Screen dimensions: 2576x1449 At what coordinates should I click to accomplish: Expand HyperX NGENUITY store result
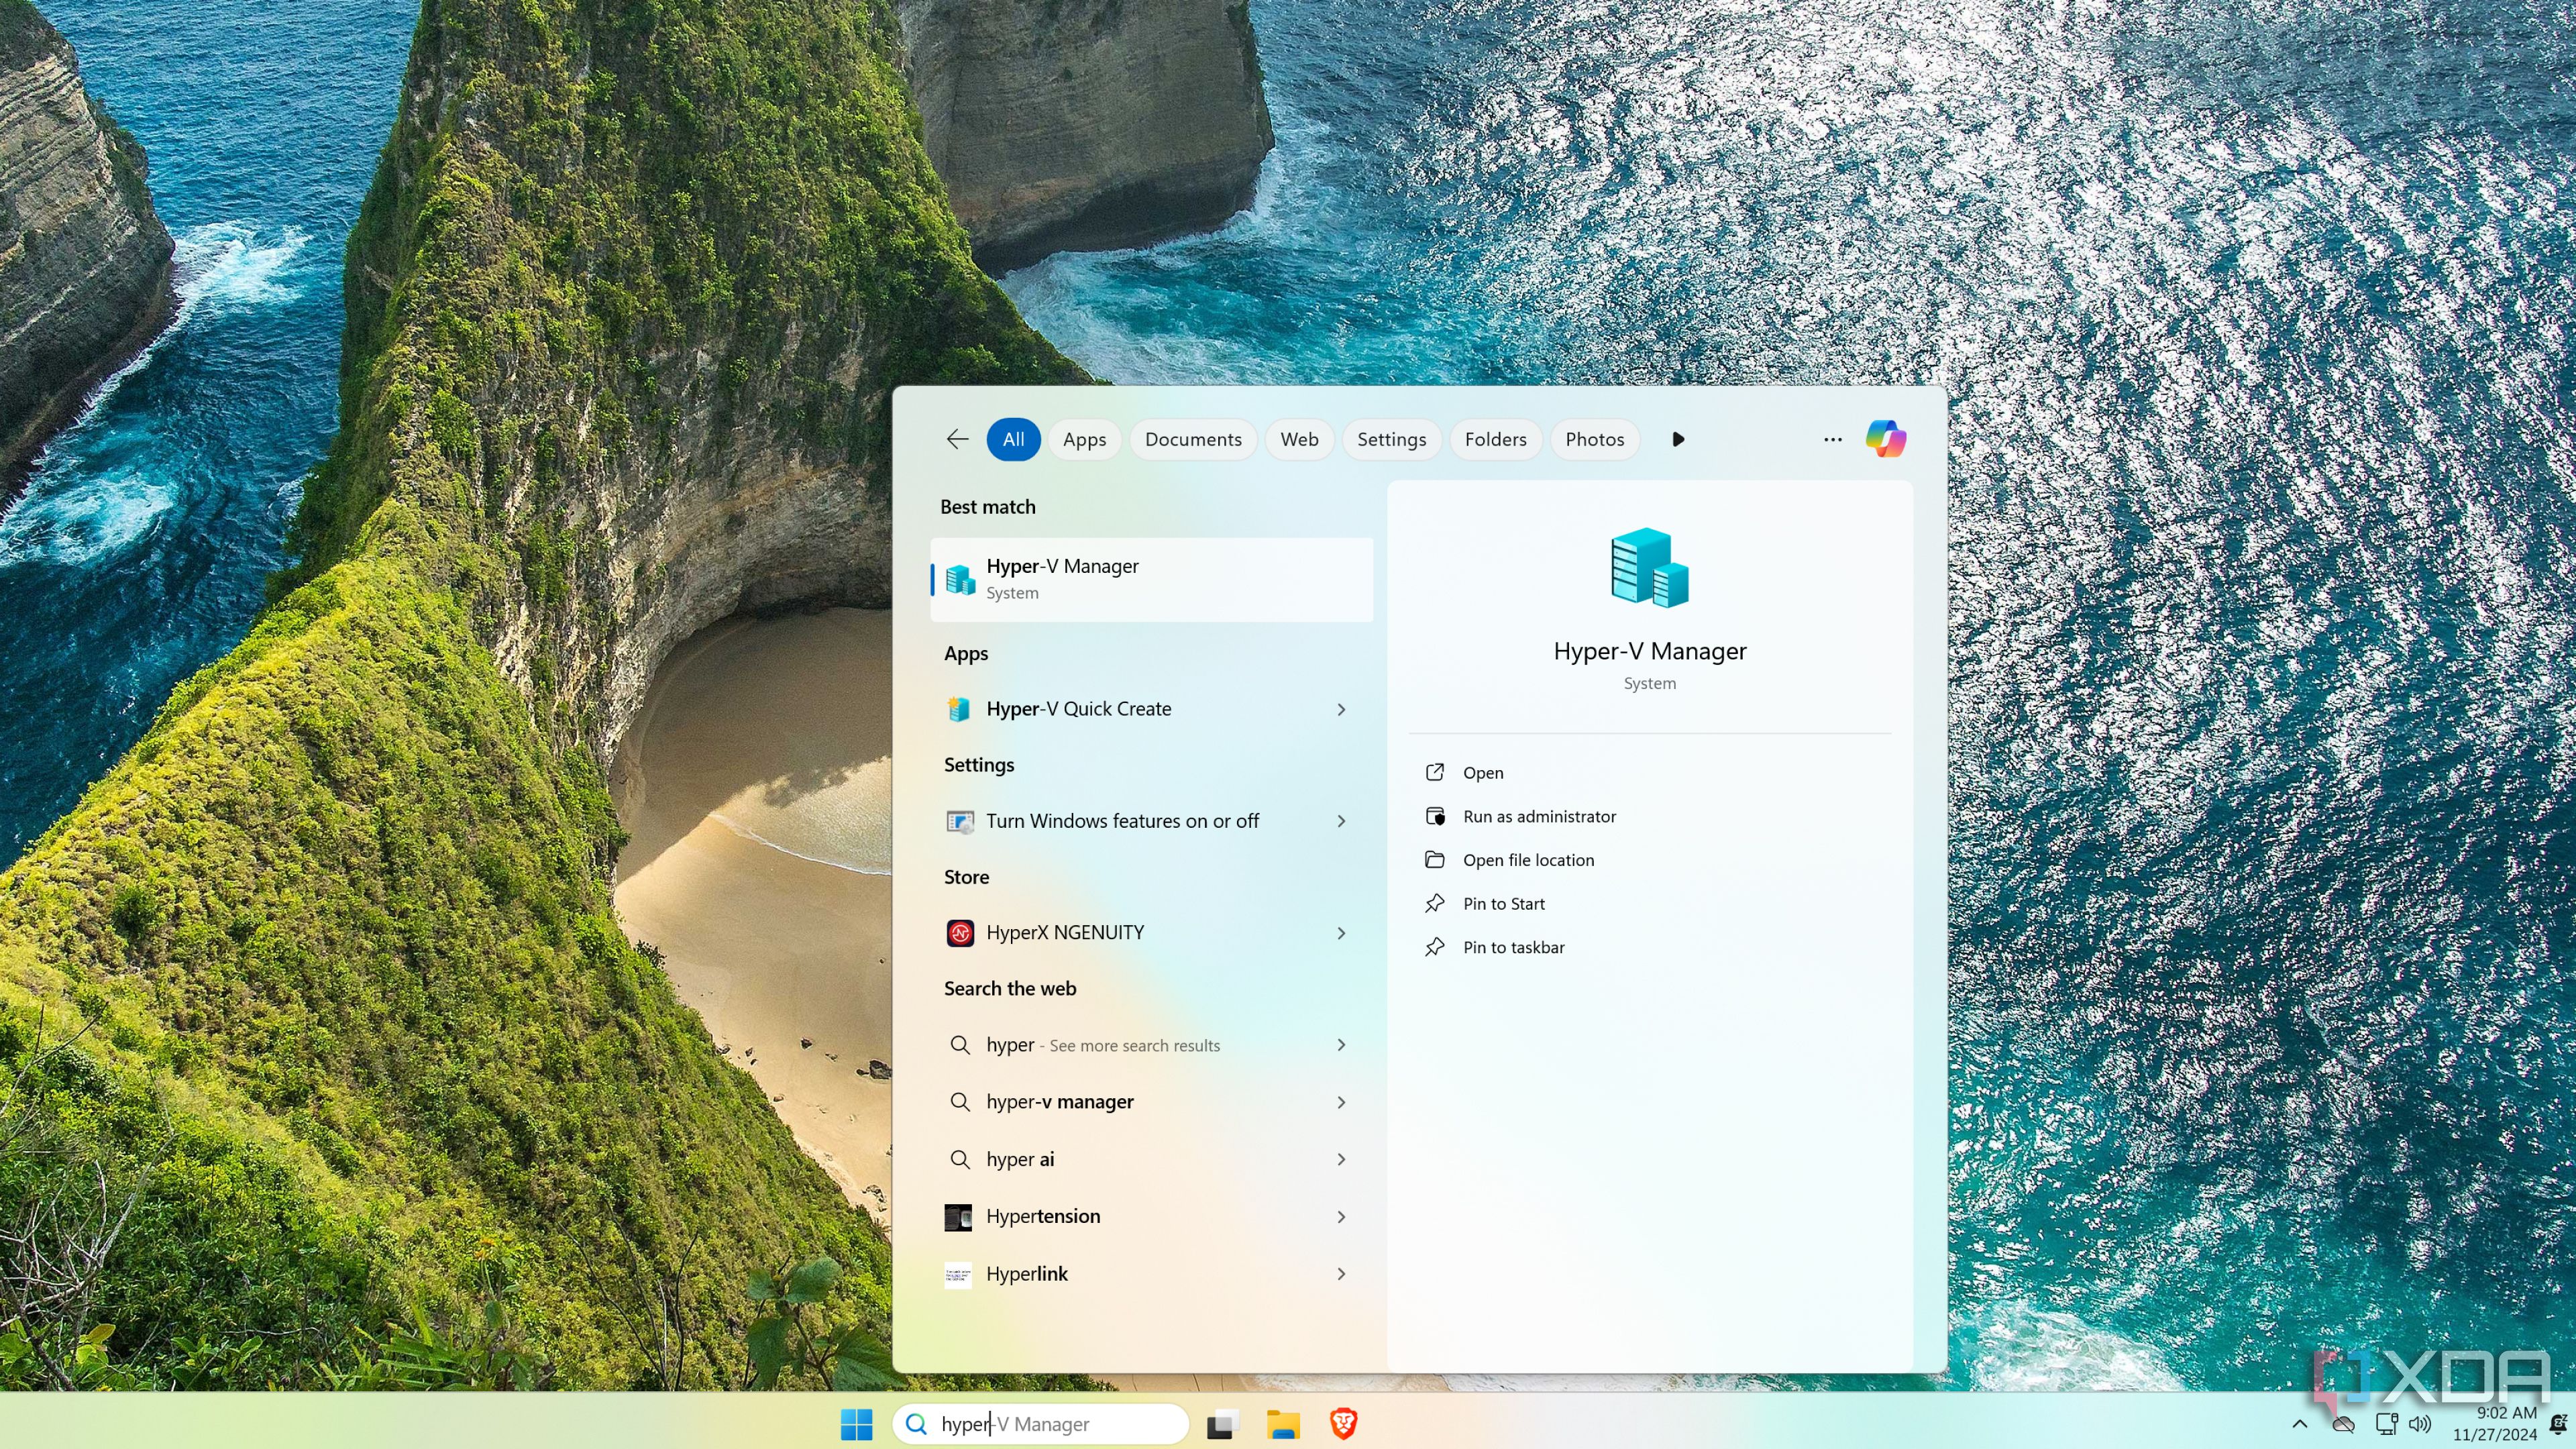(1341, 933)
